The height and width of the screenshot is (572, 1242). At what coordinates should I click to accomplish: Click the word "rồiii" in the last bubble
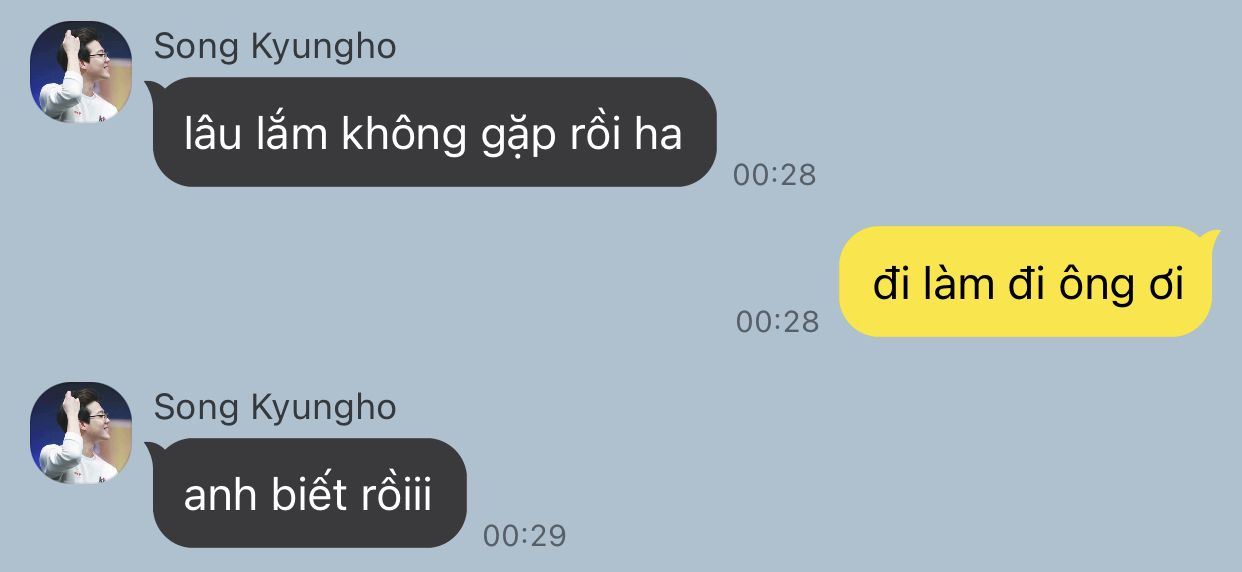tap(394, 494)
